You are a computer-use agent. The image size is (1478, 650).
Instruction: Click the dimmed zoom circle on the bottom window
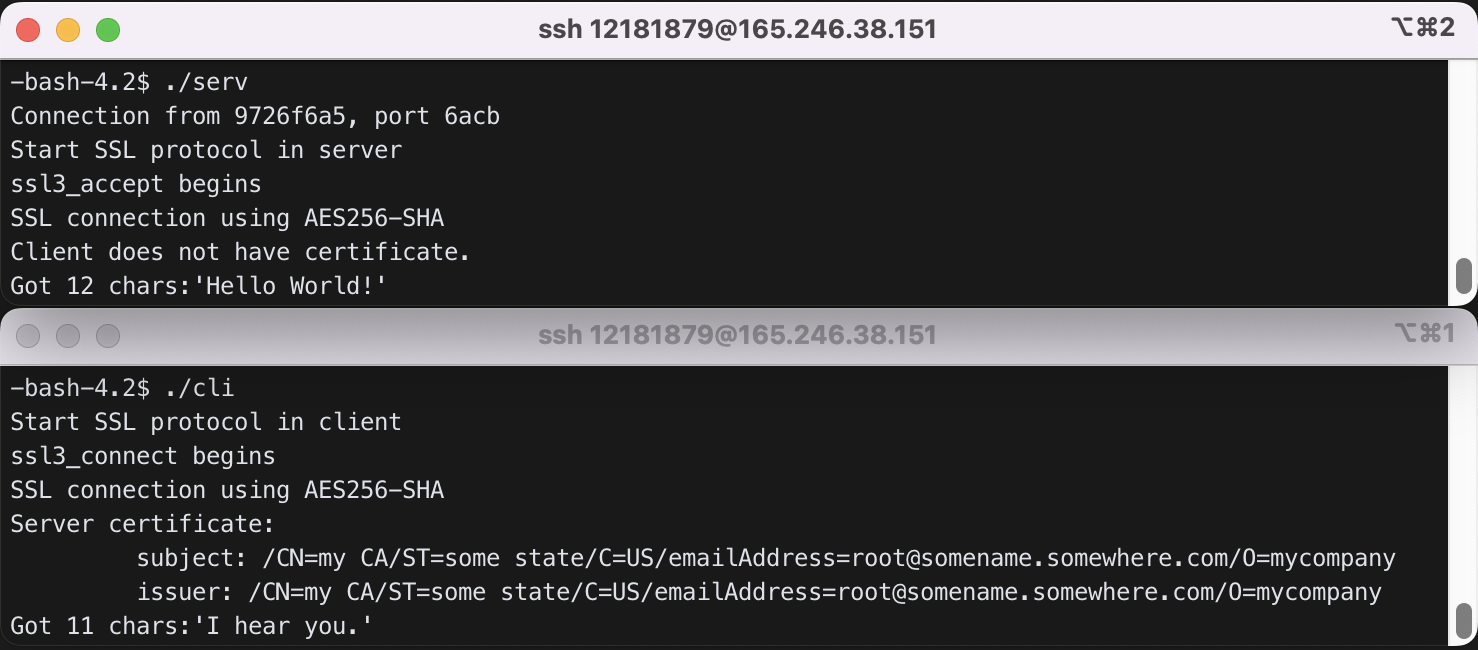point(108,335)
